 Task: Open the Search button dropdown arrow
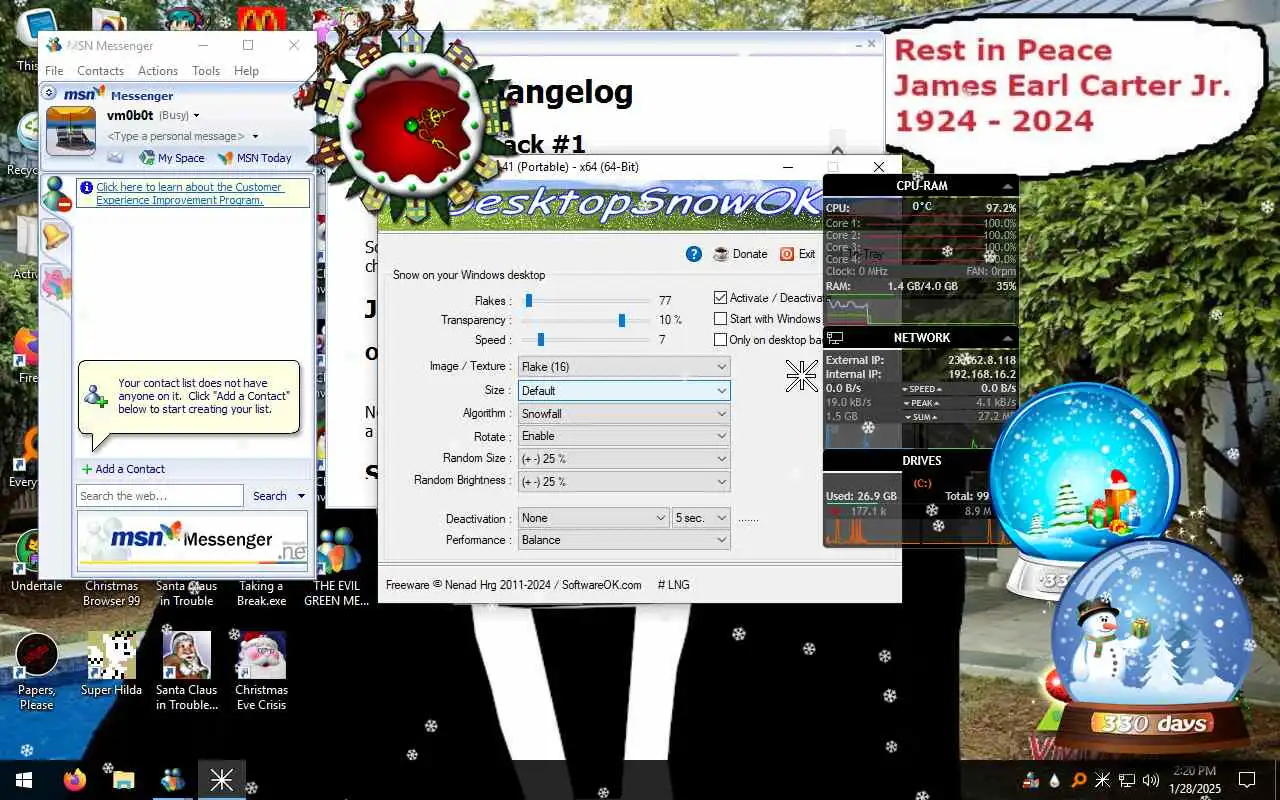[301, 496]
